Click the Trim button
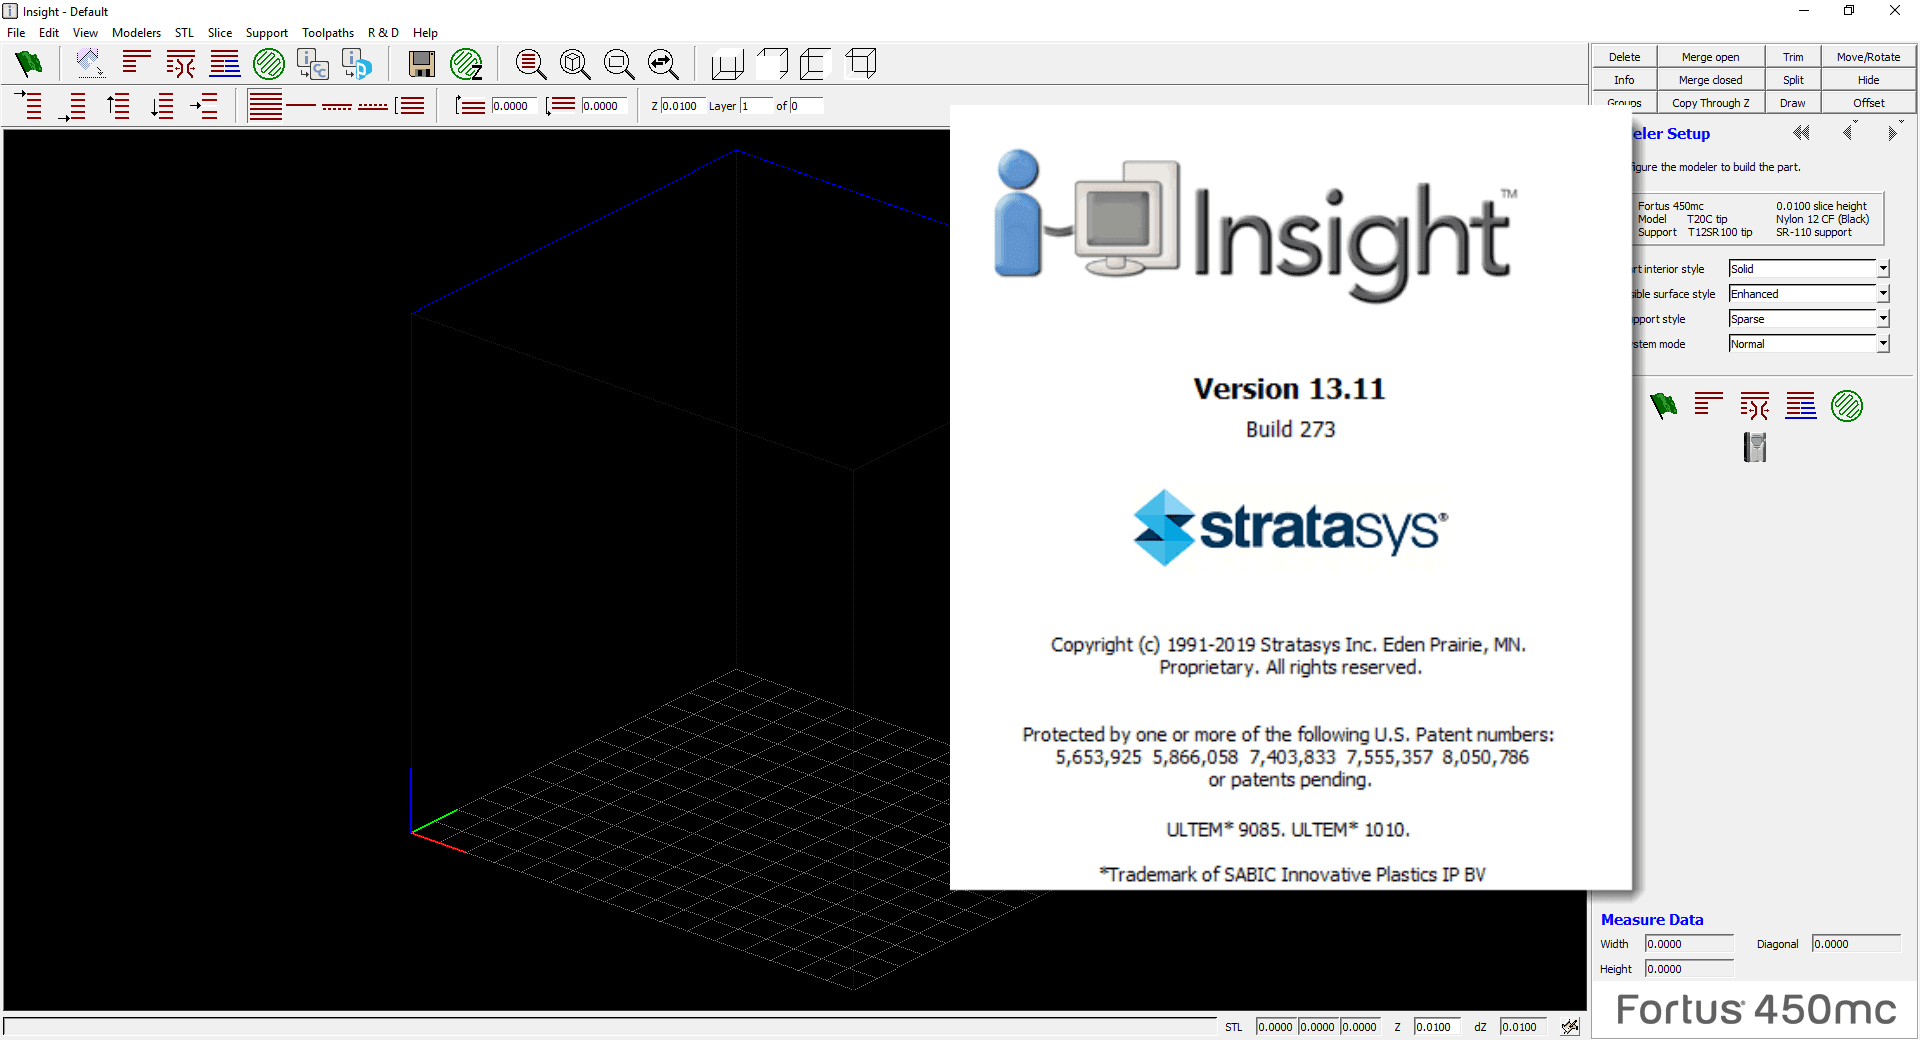 tap(1793, 57)
